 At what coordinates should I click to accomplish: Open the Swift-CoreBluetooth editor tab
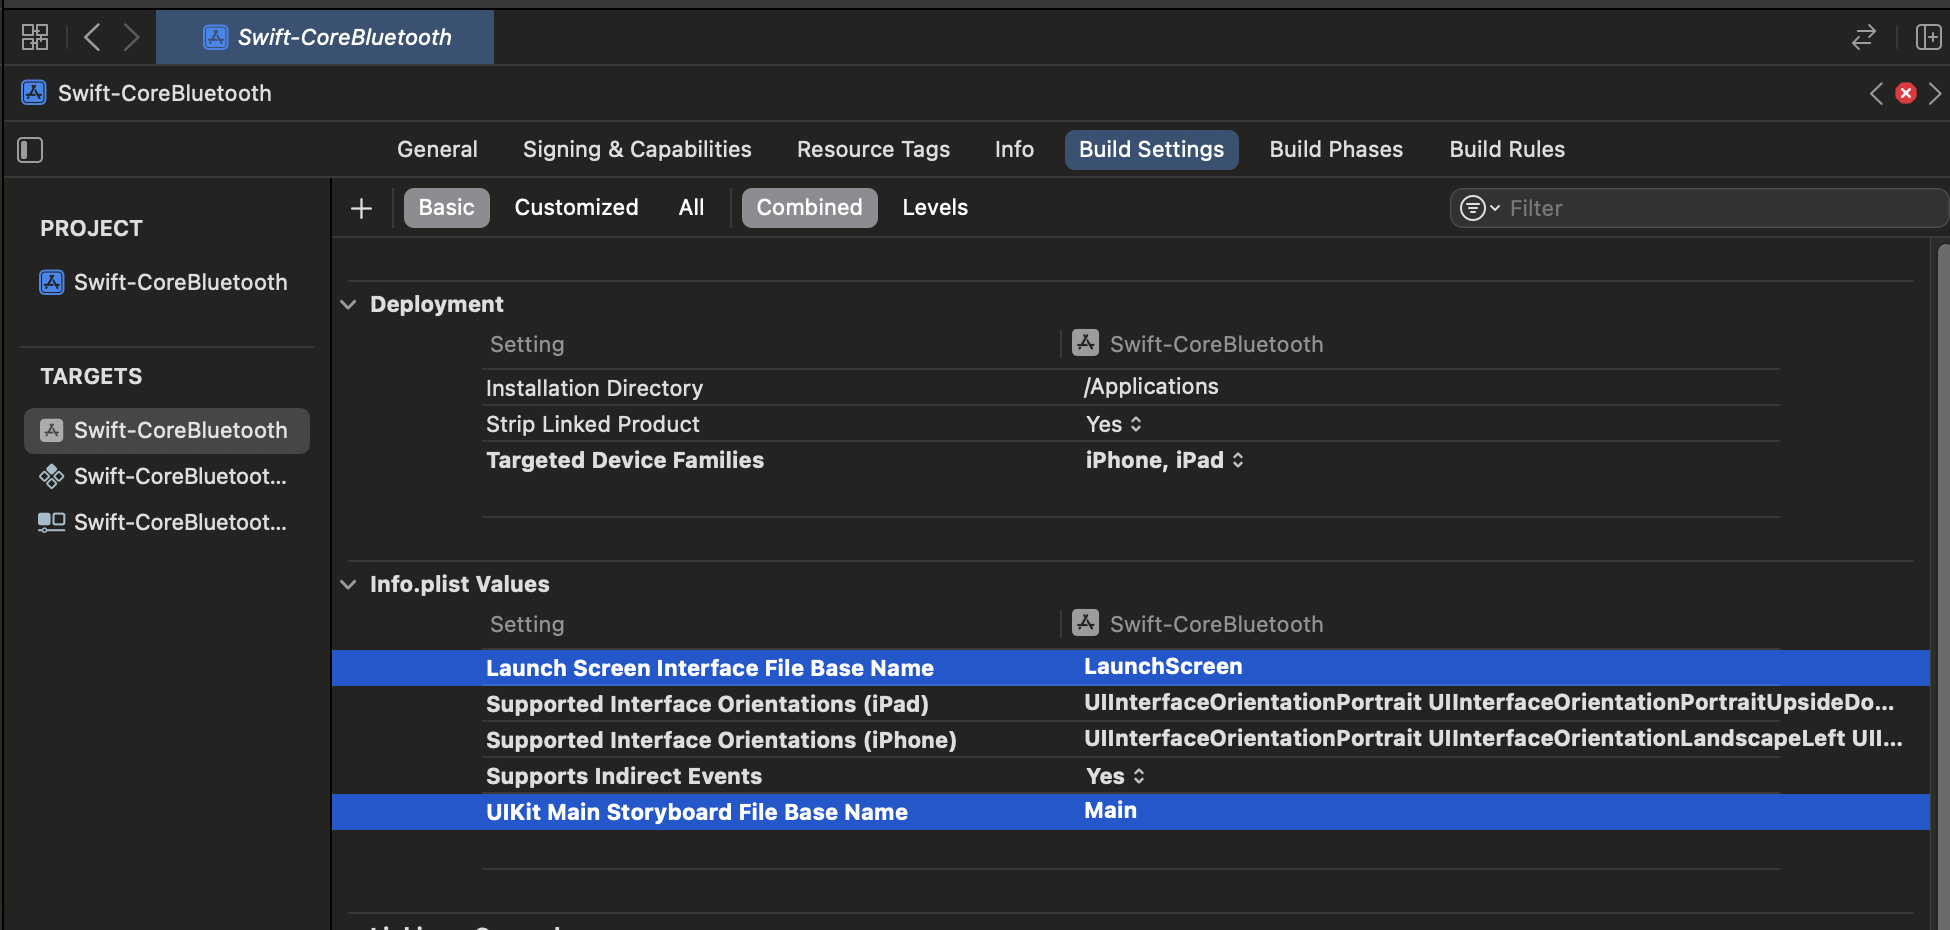326,37
